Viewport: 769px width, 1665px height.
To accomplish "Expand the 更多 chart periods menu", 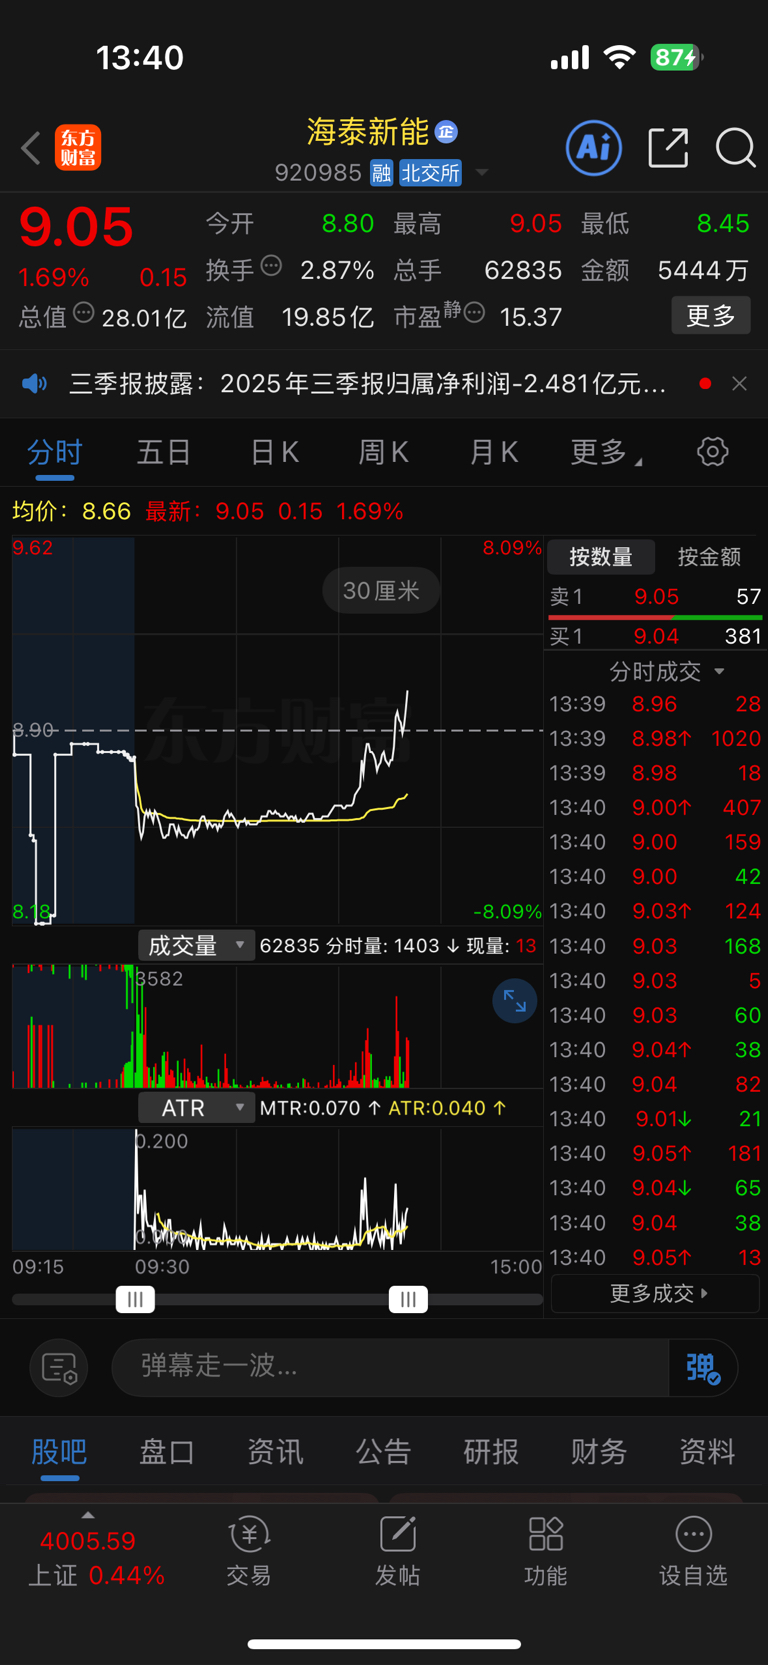I will pos(606,452).
